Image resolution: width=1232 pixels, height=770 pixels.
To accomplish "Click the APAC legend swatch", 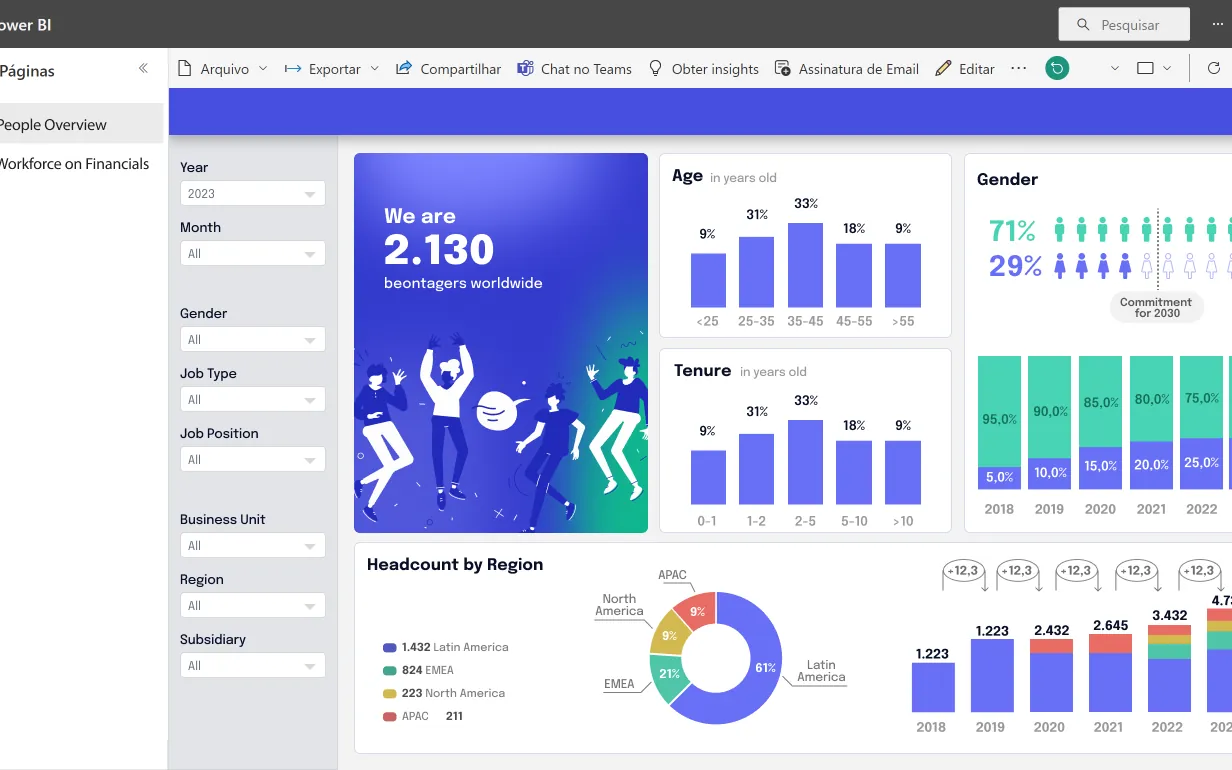I will pyautogui.click(x=390, y=716).
